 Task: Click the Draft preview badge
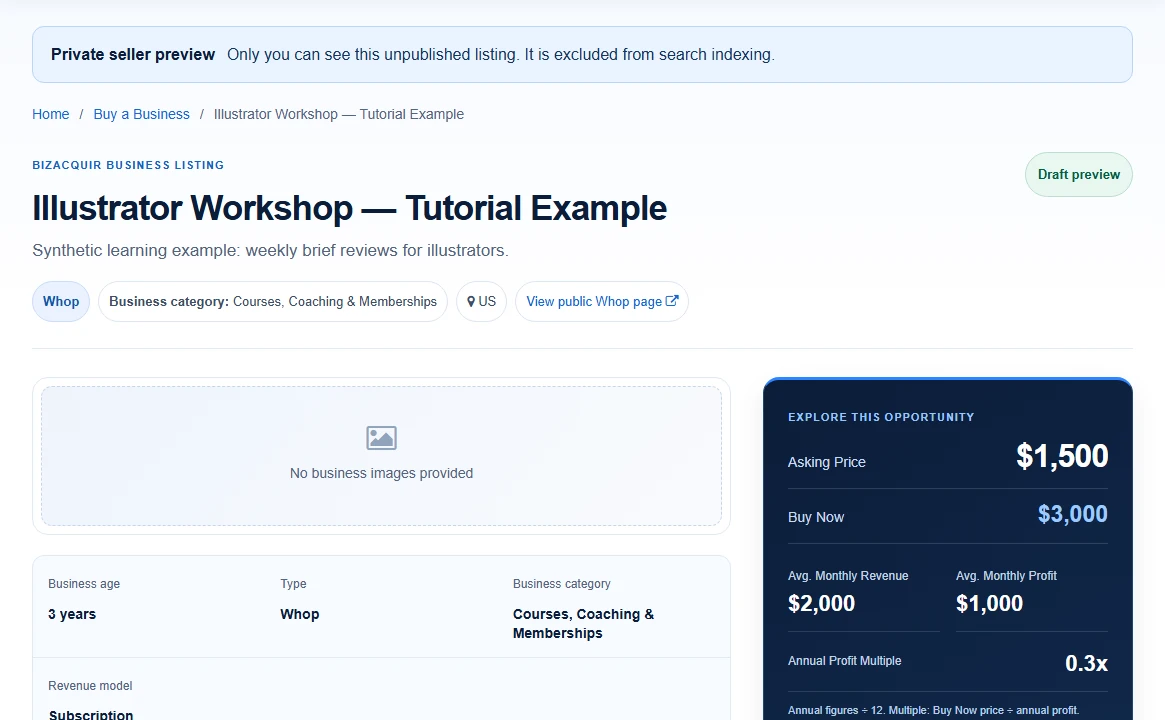(1079, 175)
